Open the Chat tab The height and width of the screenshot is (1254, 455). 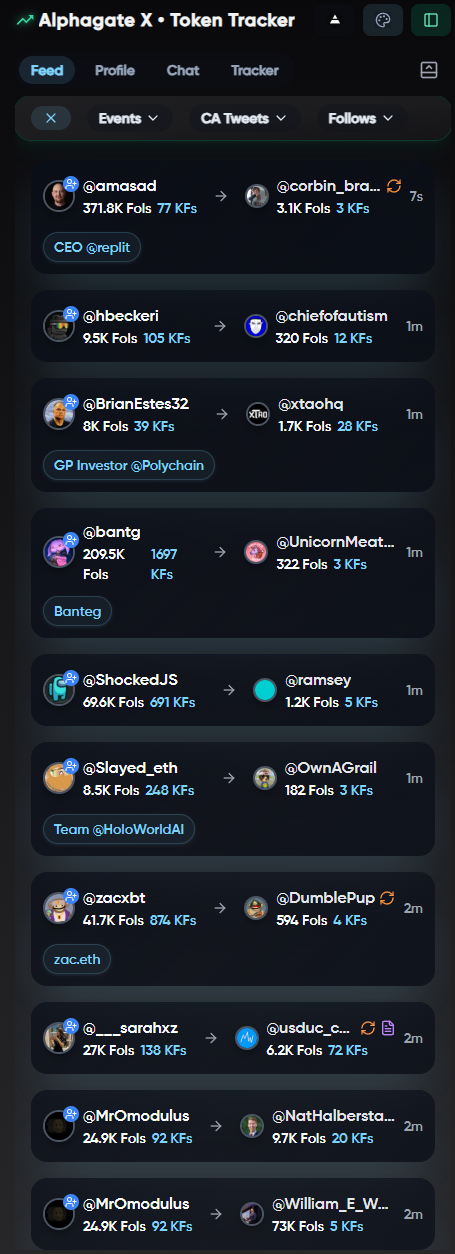(183, 70)
